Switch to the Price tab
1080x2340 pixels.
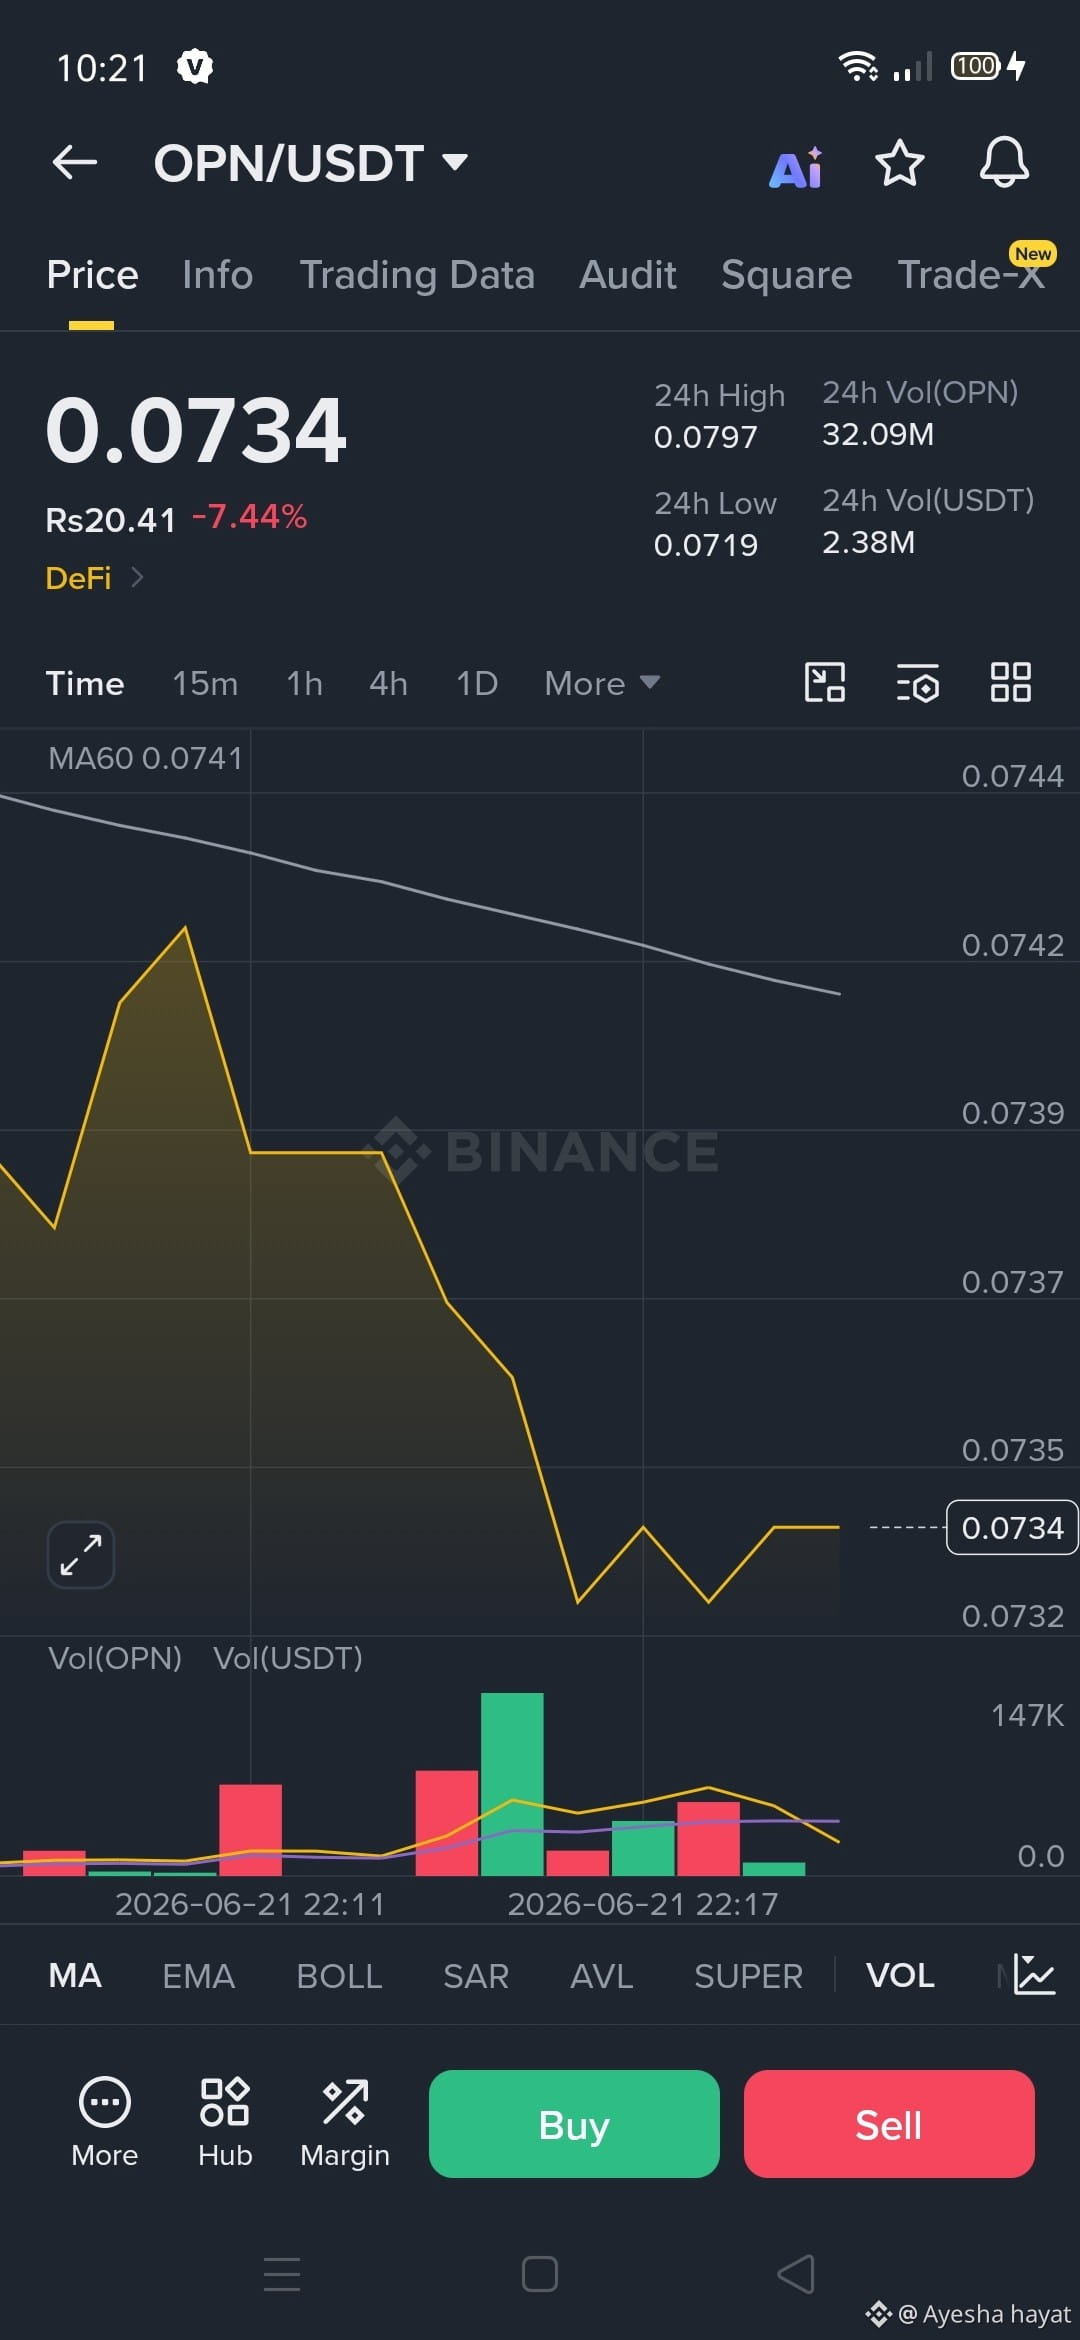[x=92, y=275]
